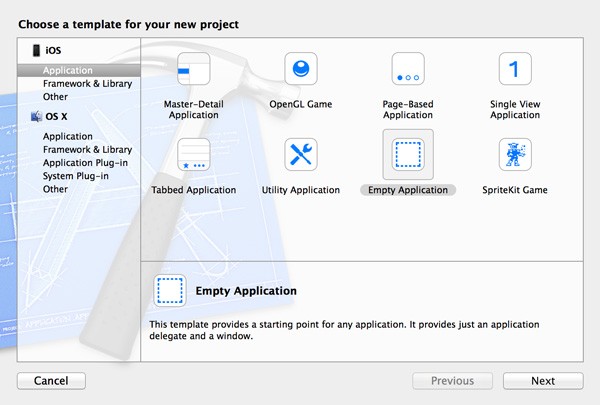This screenshot has width=600, height=405.
Task: Click the Empty Application template icon
Action: [408, 155]
